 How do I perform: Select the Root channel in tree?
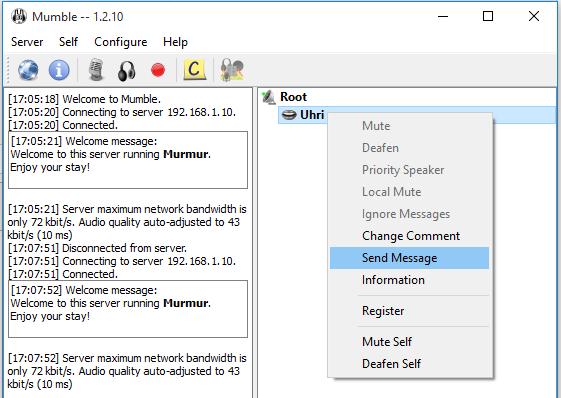click(293, 97)
